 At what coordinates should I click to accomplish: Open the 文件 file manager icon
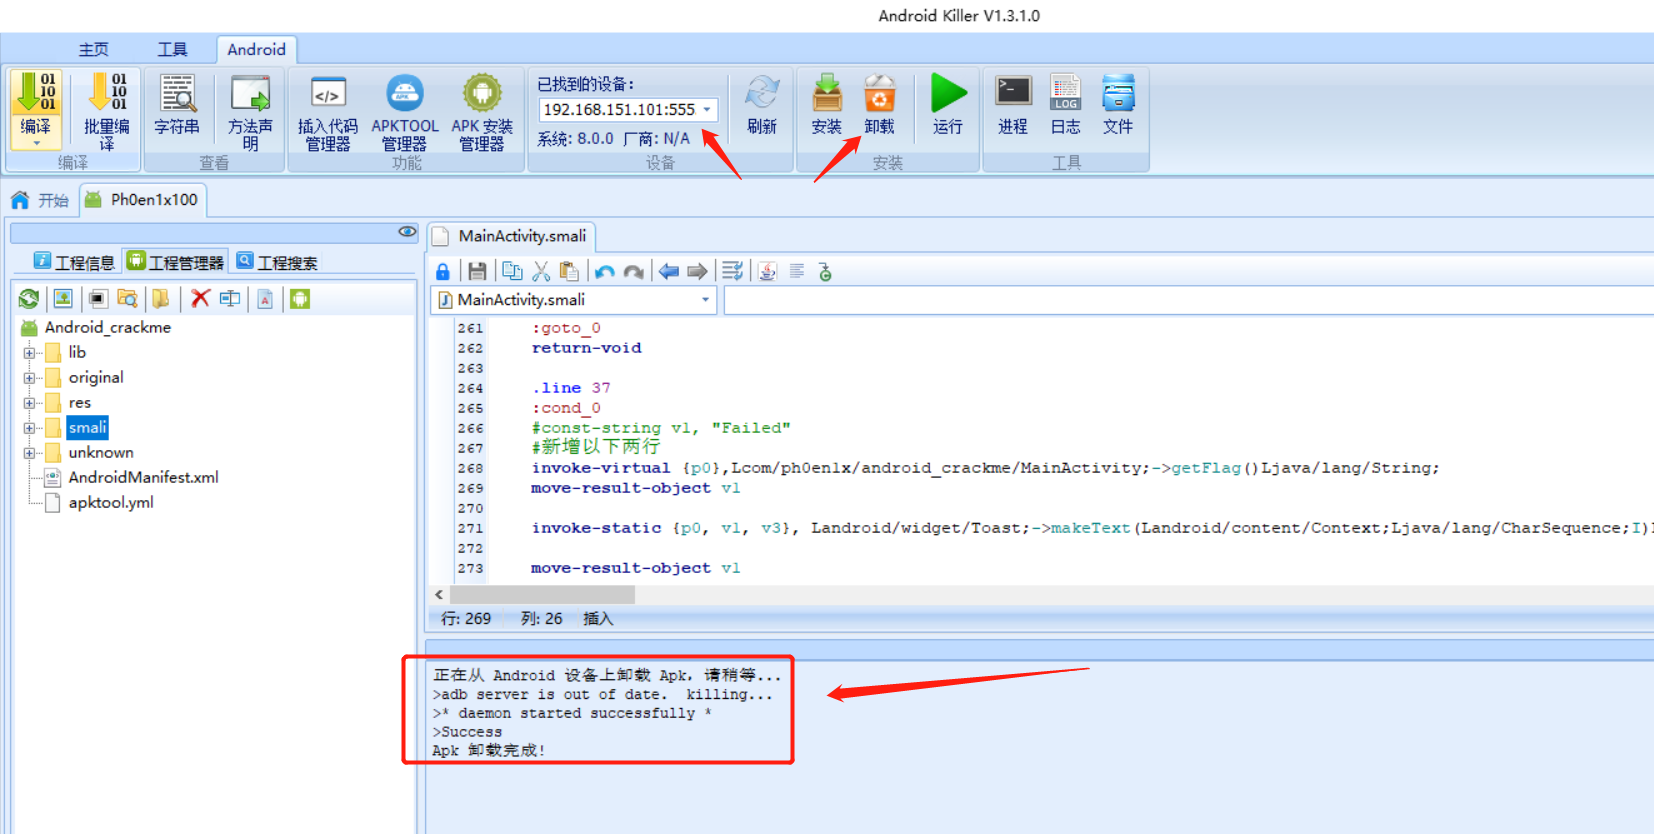1118,93
